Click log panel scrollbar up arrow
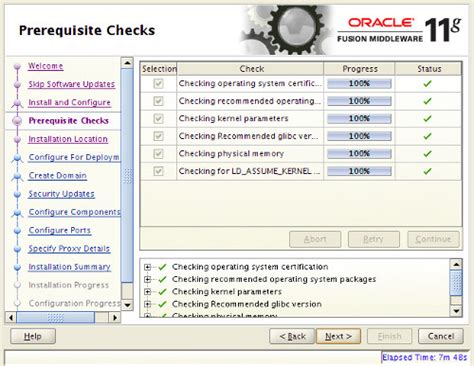Screen dimensions: 474x366 click(456, 264)
